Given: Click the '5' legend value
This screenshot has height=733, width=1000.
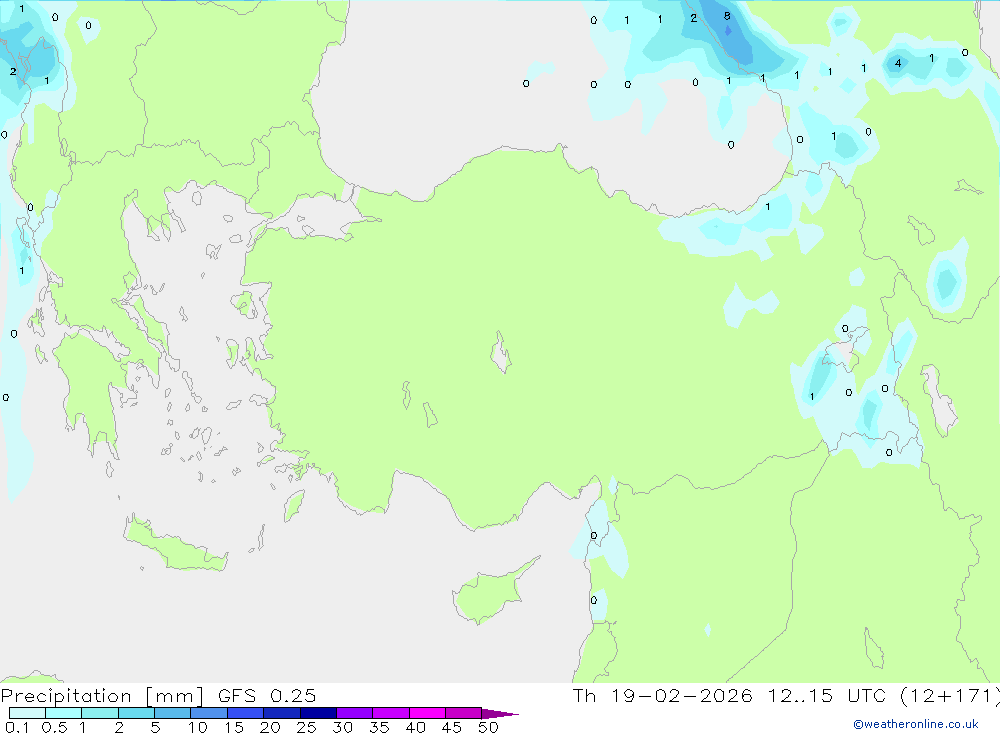Looking at the screenshot, I should point(155,727).
